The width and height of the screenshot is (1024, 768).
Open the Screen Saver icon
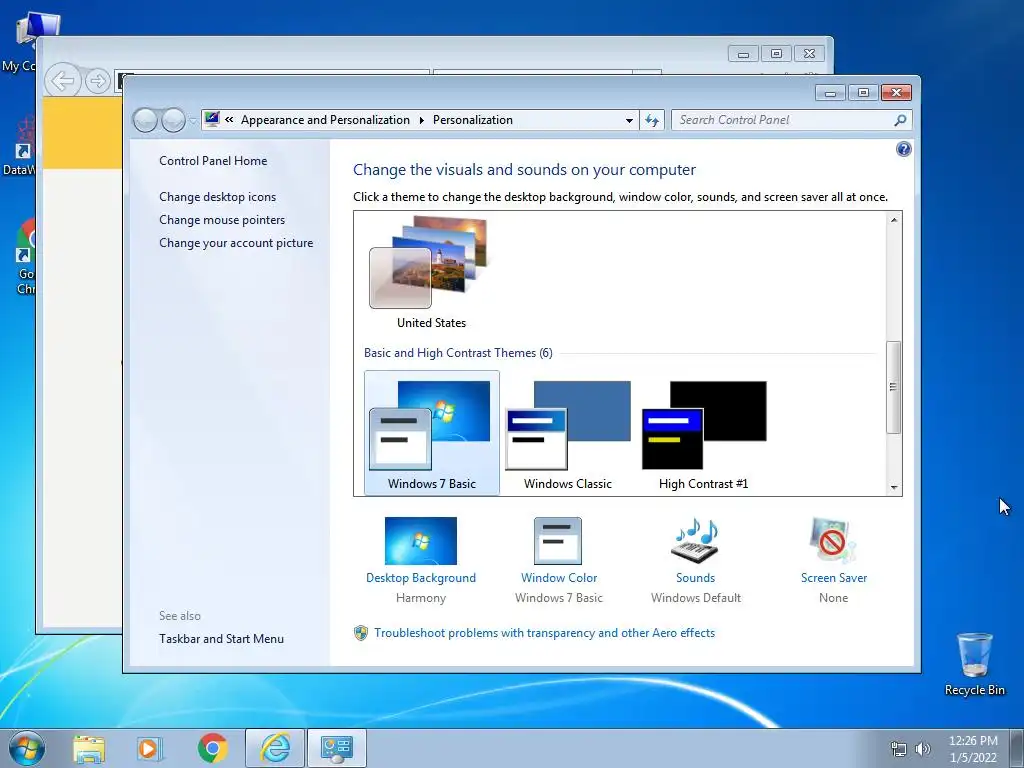coord(833,541)
